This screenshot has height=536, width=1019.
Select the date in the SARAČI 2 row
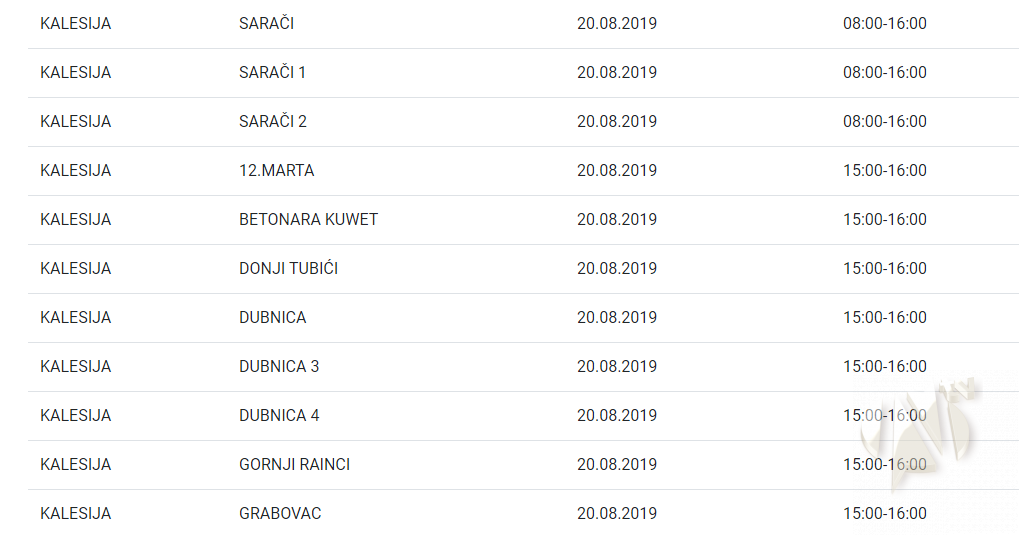616,122
